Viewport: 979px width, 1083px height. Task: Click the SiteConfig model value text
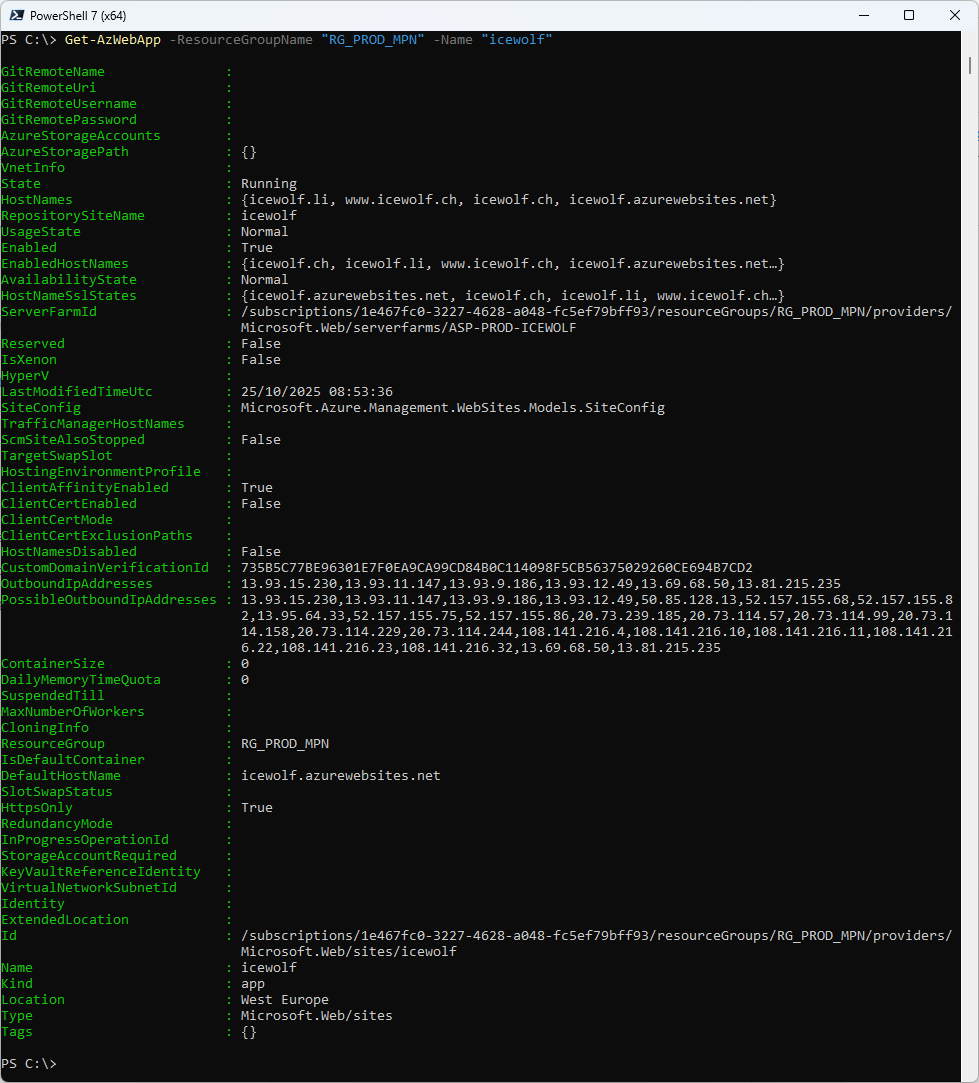point(452,408)
